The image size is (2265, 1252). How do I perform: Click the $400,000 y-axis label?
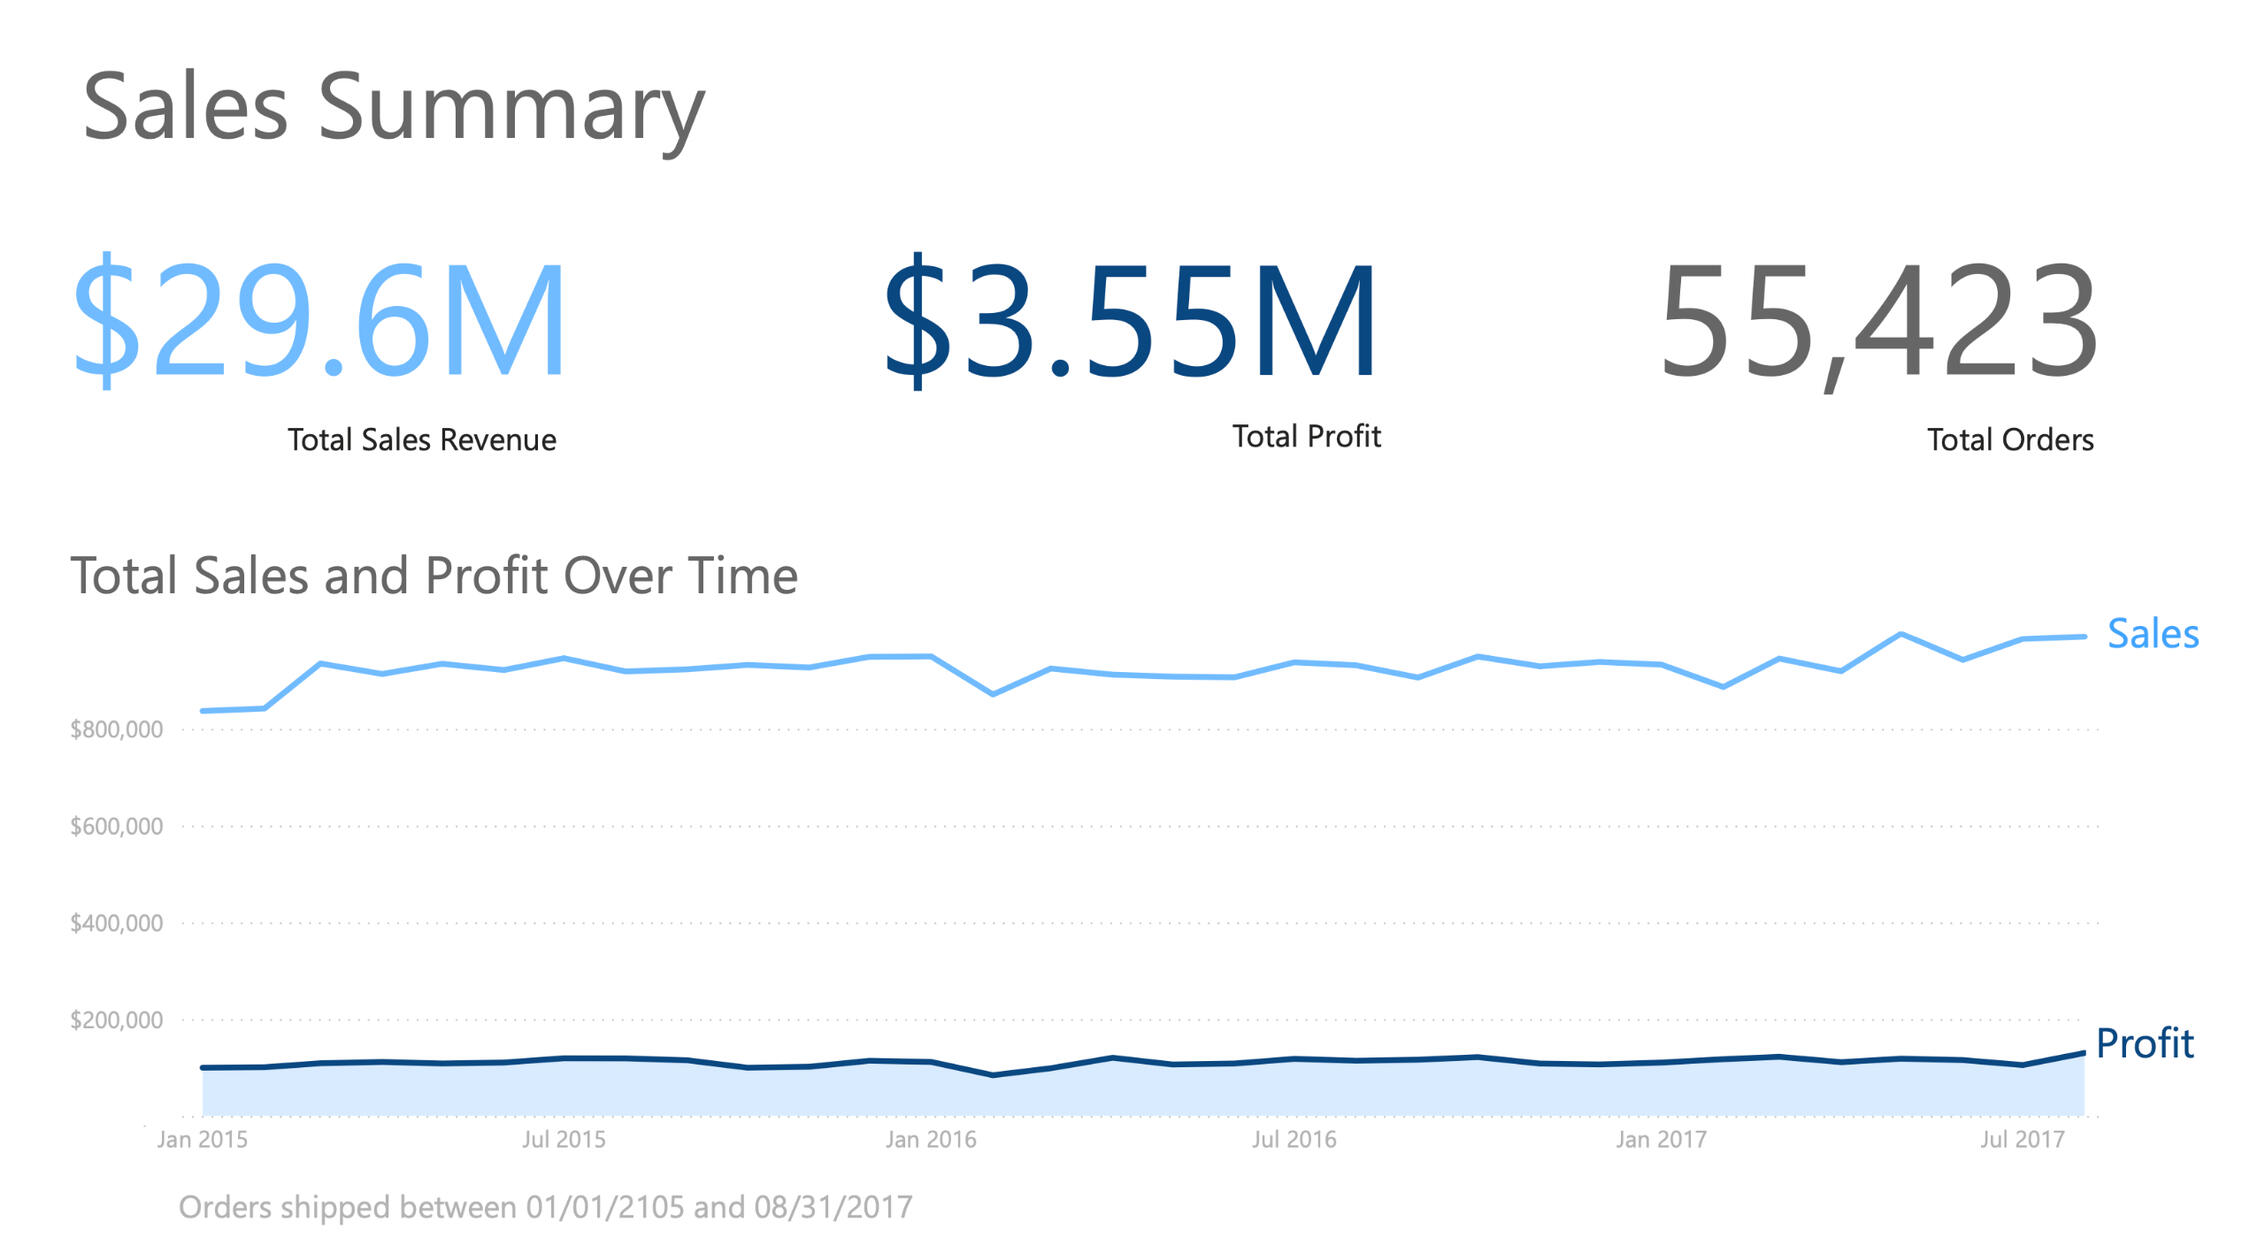(116, 923)
